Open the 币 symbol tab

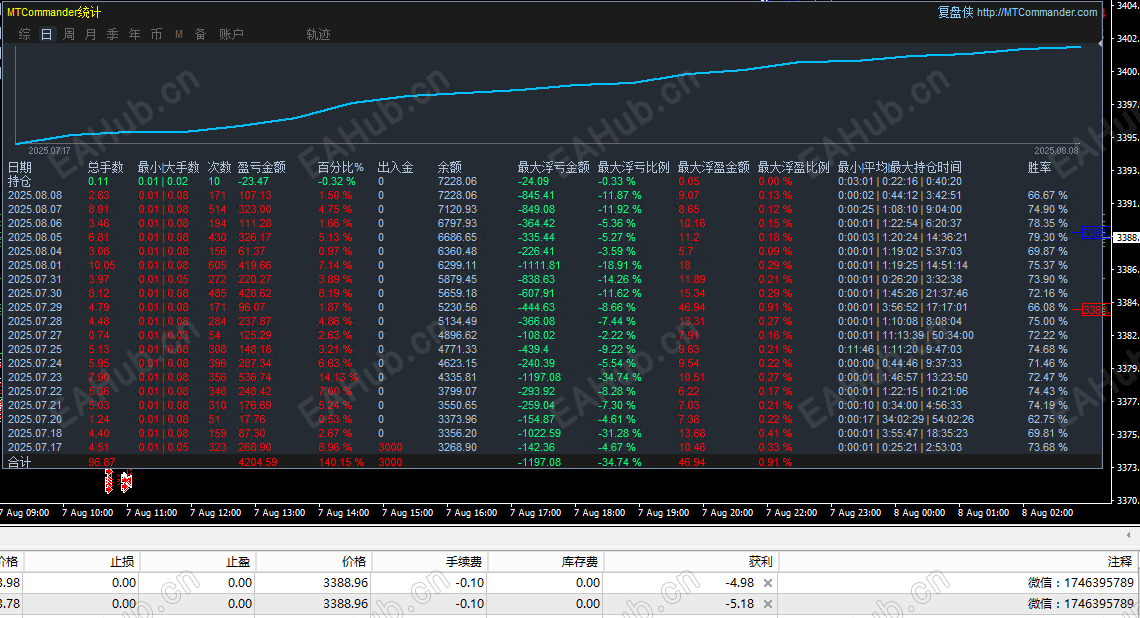(156, 34)
